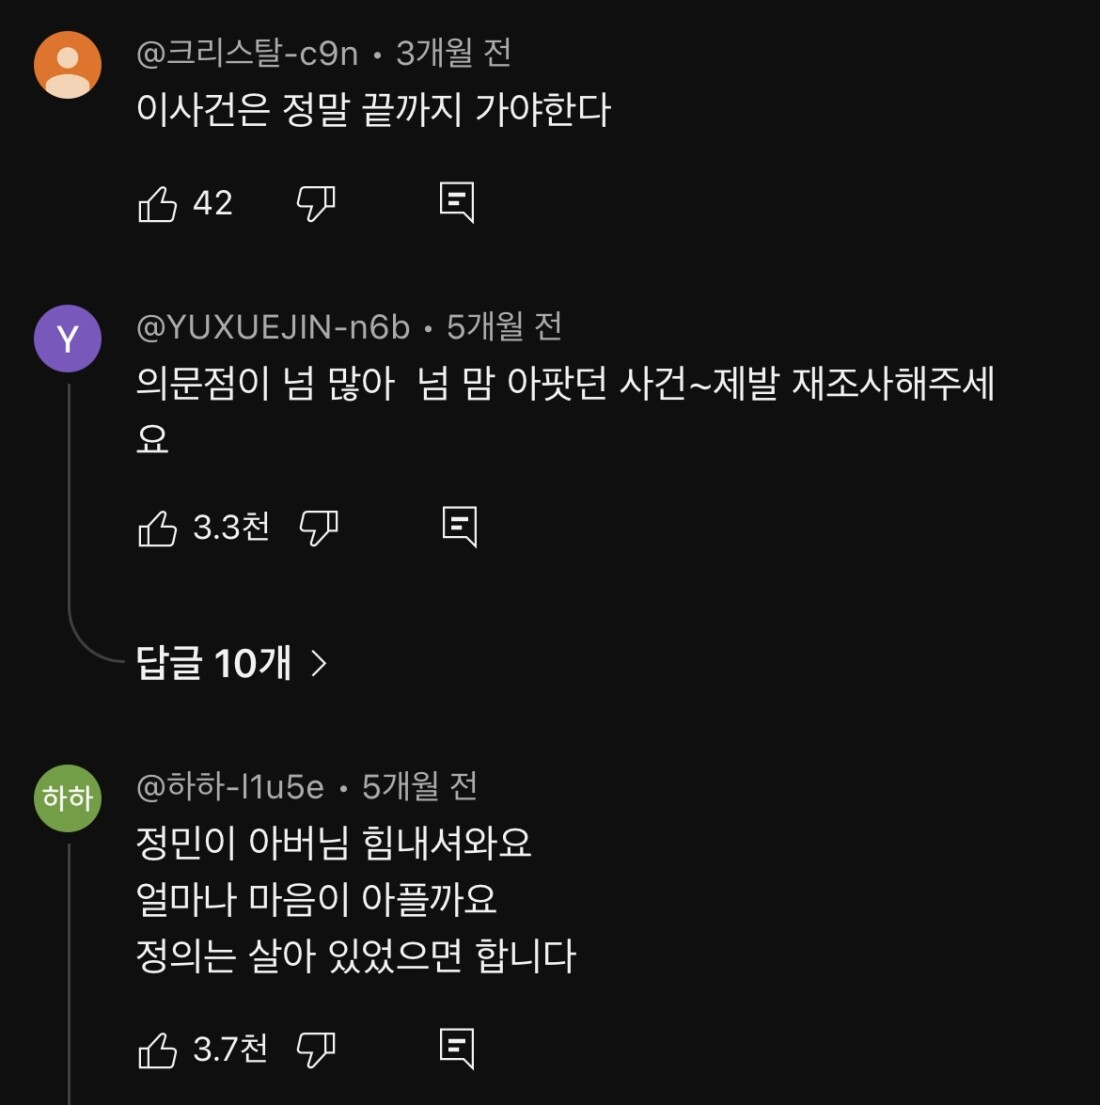Image resolution: width=1100 pixels, height=1105 pixels.
Task: Click the chevron next to 답글 10개
Action: 319,663
